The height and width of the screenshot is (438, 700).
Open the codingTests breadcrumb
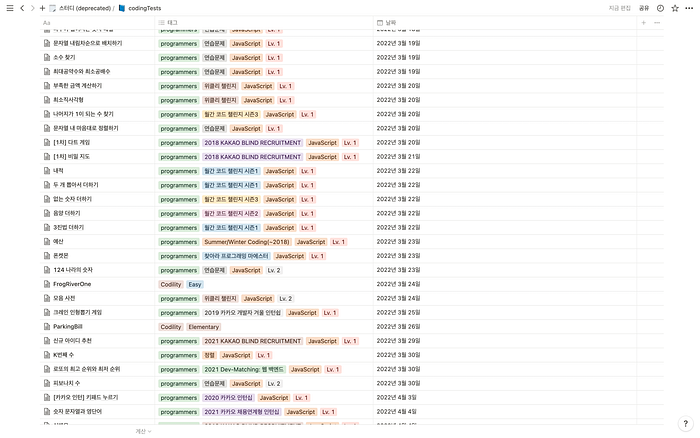pyautogui.click(x=145, y=8)
